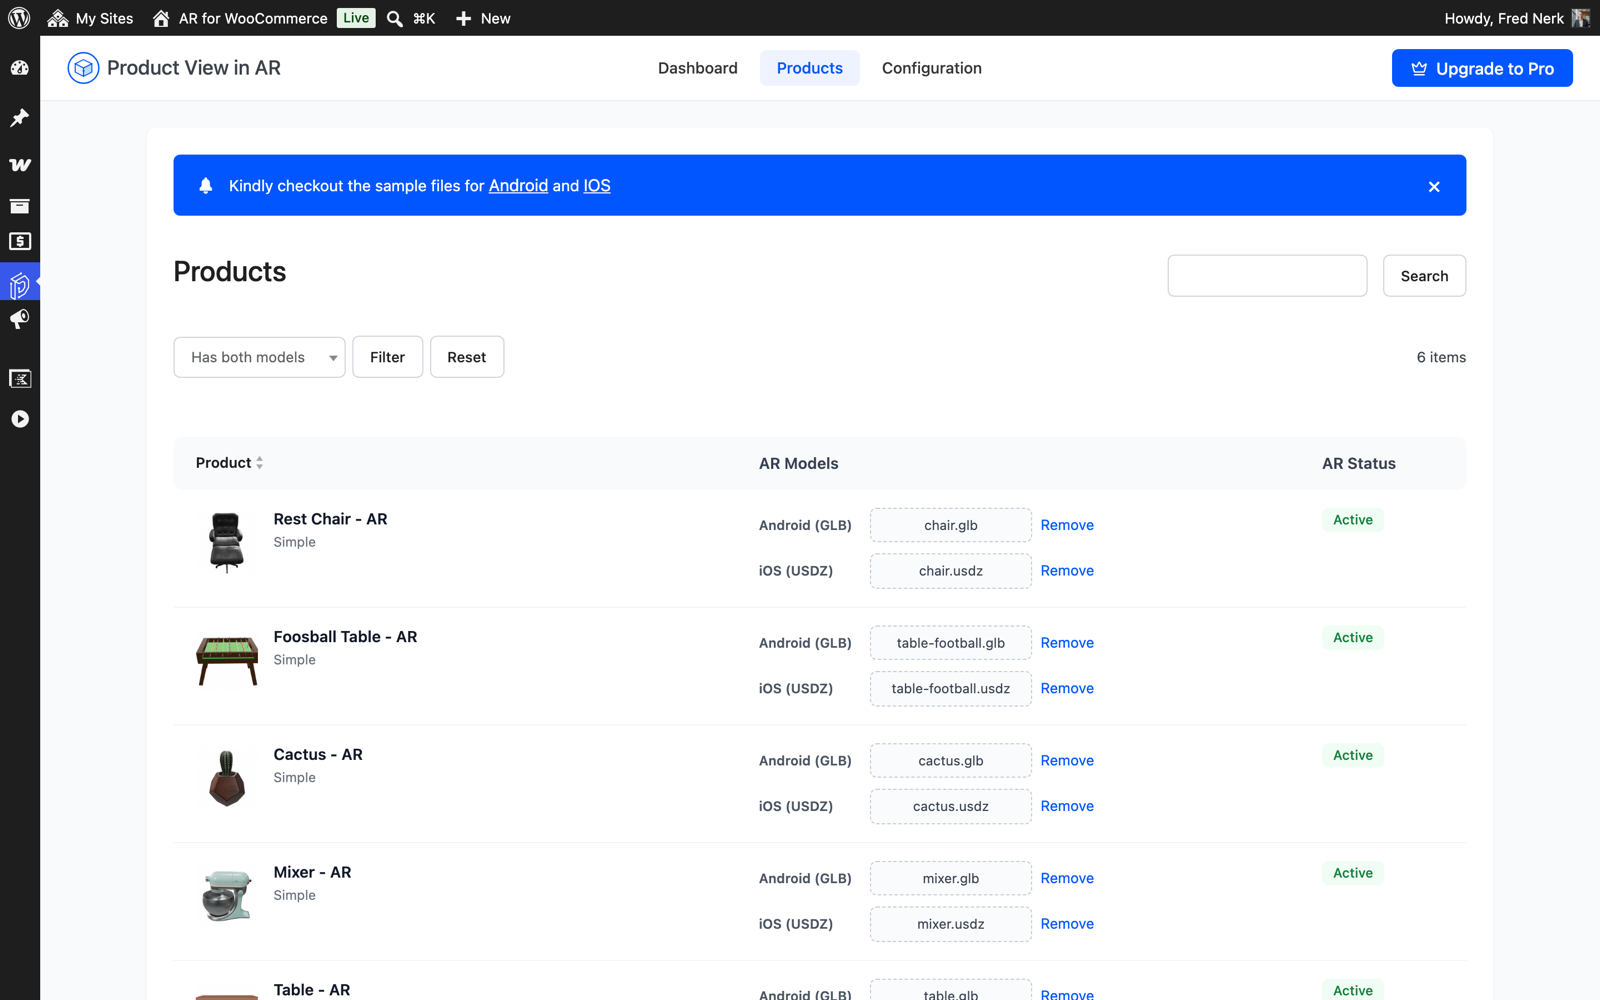Open the Table - AR product
Viewport: 1600px width, 1000px height.
tap(312, 990)
